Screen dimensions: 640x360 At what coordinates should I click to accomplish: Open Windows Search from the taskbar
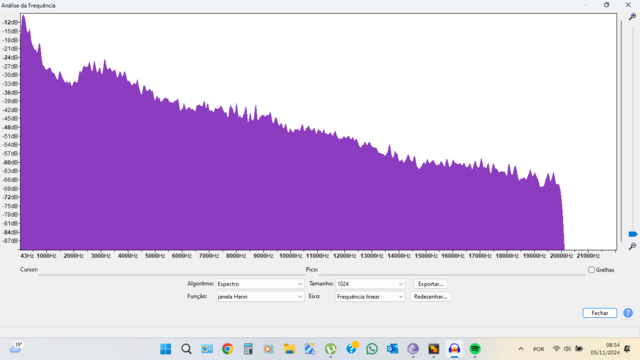coord(186,349)
